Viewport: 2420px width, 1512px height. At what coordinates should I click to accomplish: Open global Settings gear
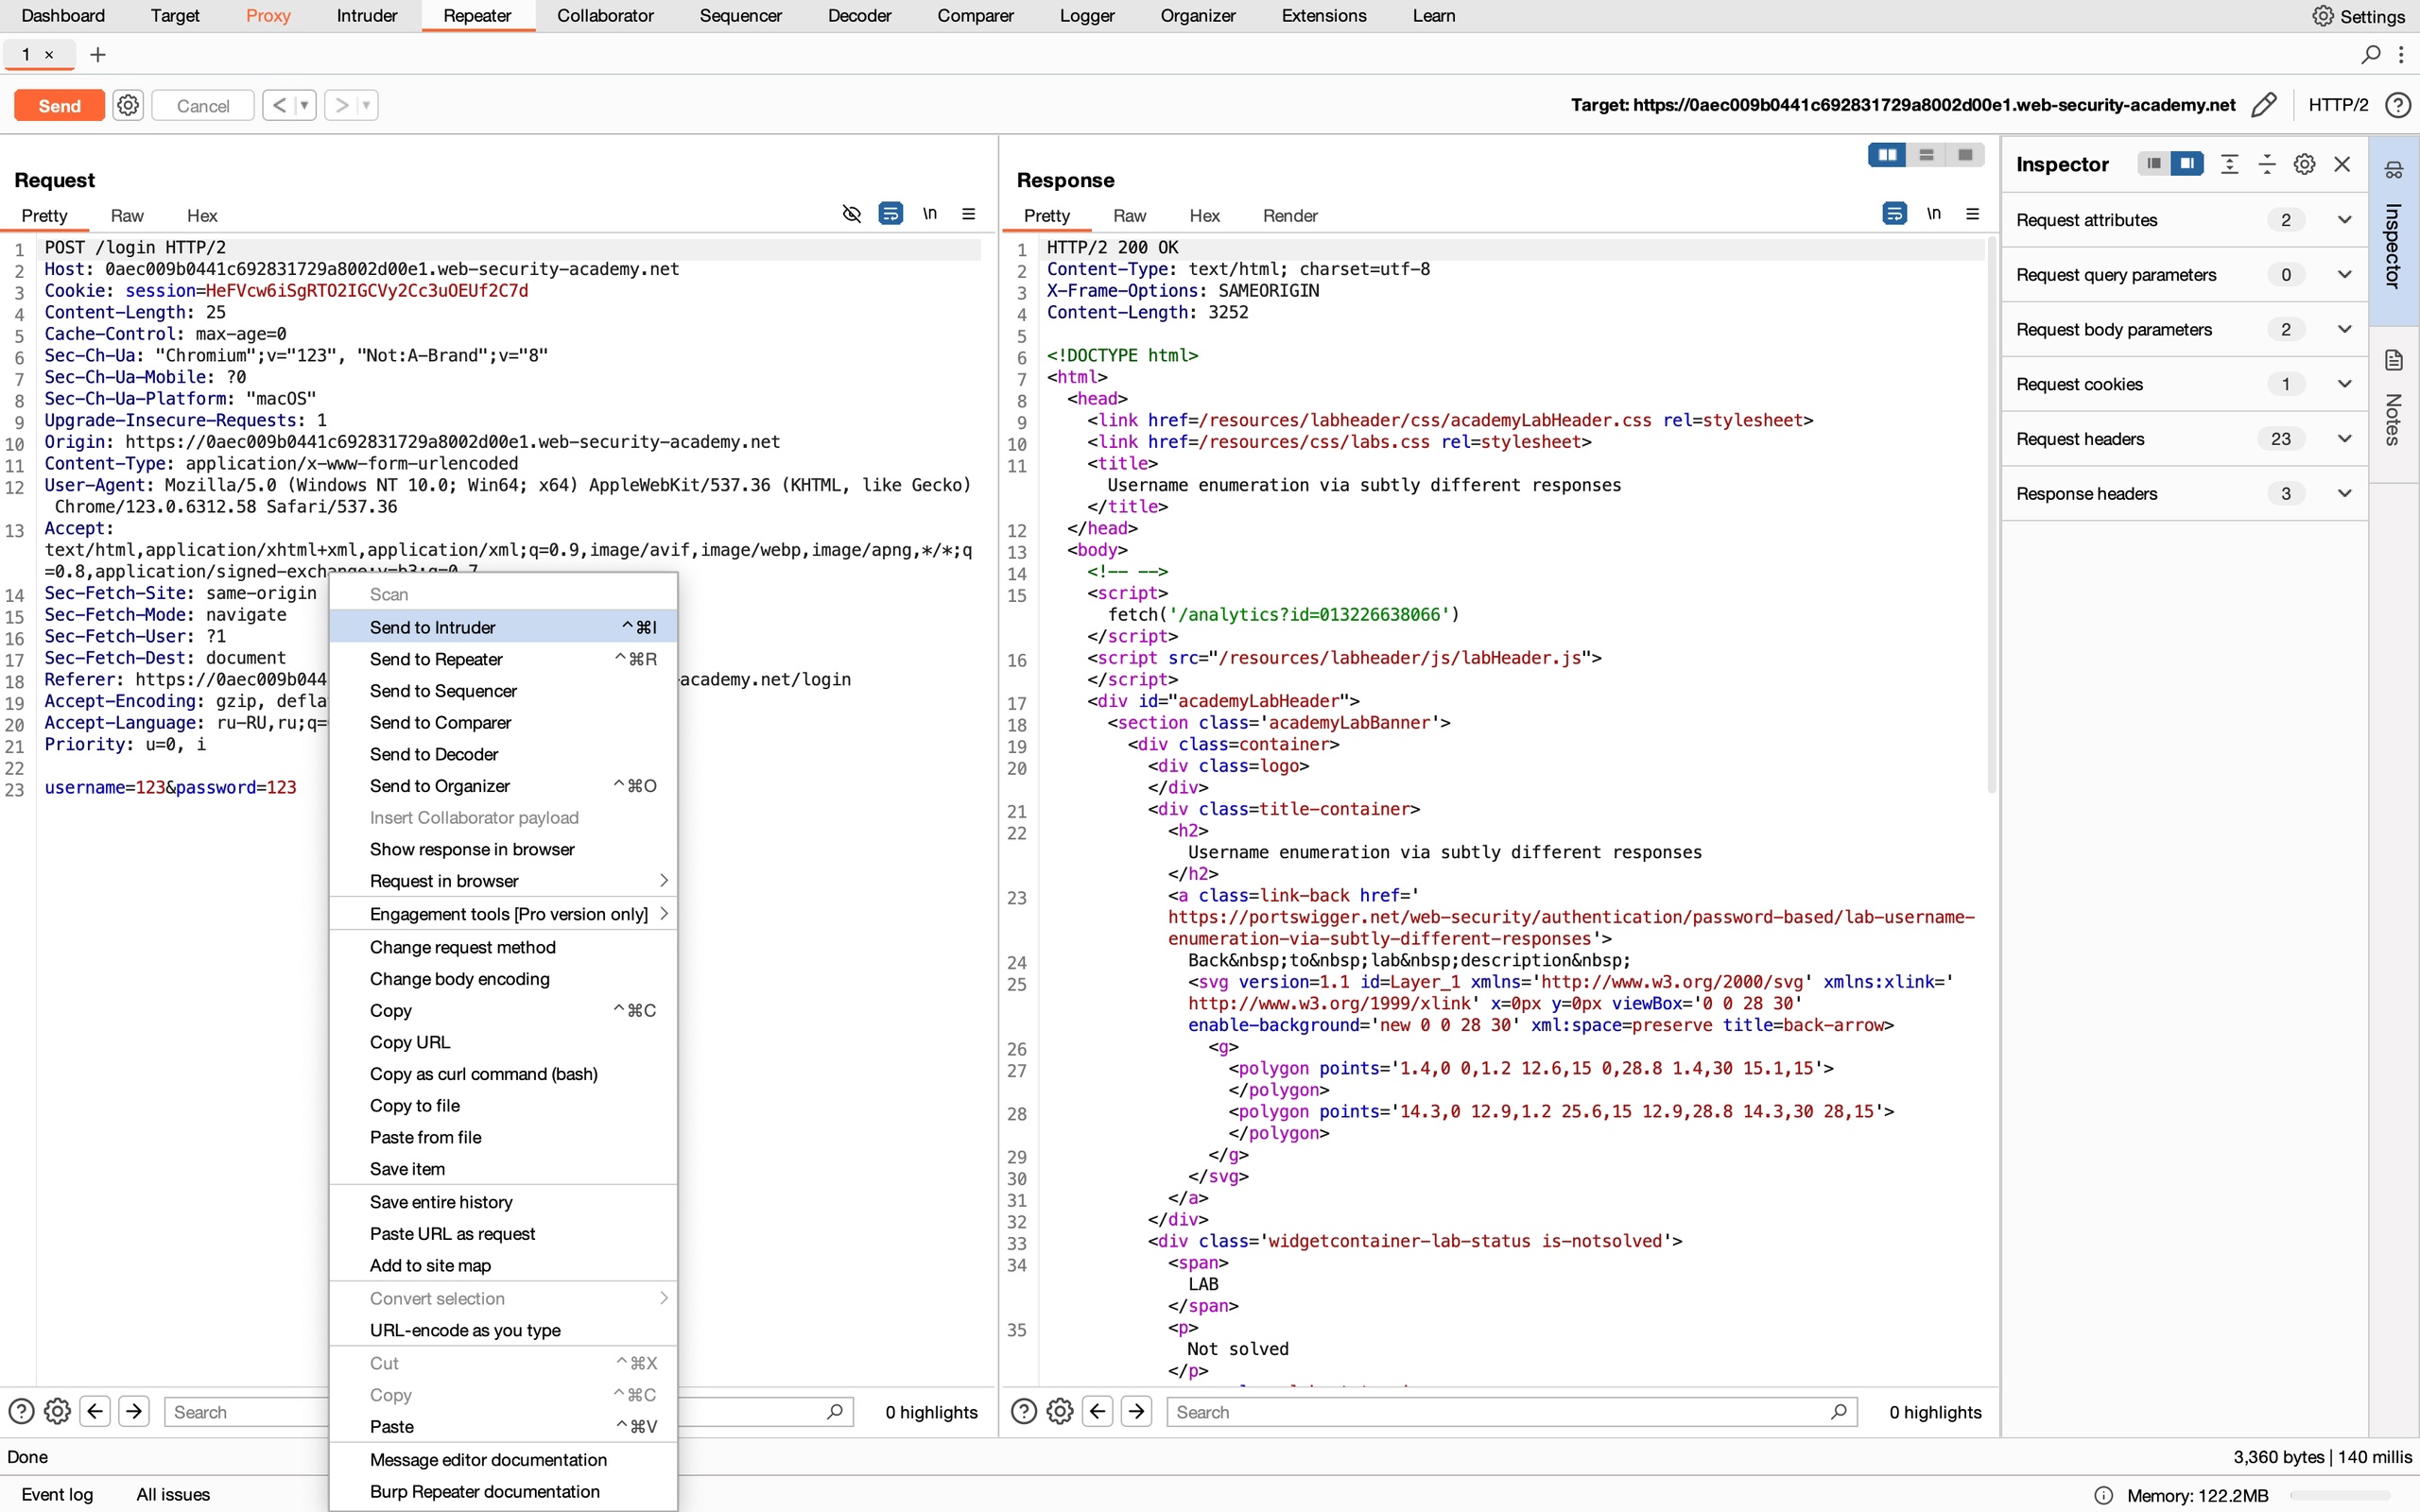click(2323, 16)
